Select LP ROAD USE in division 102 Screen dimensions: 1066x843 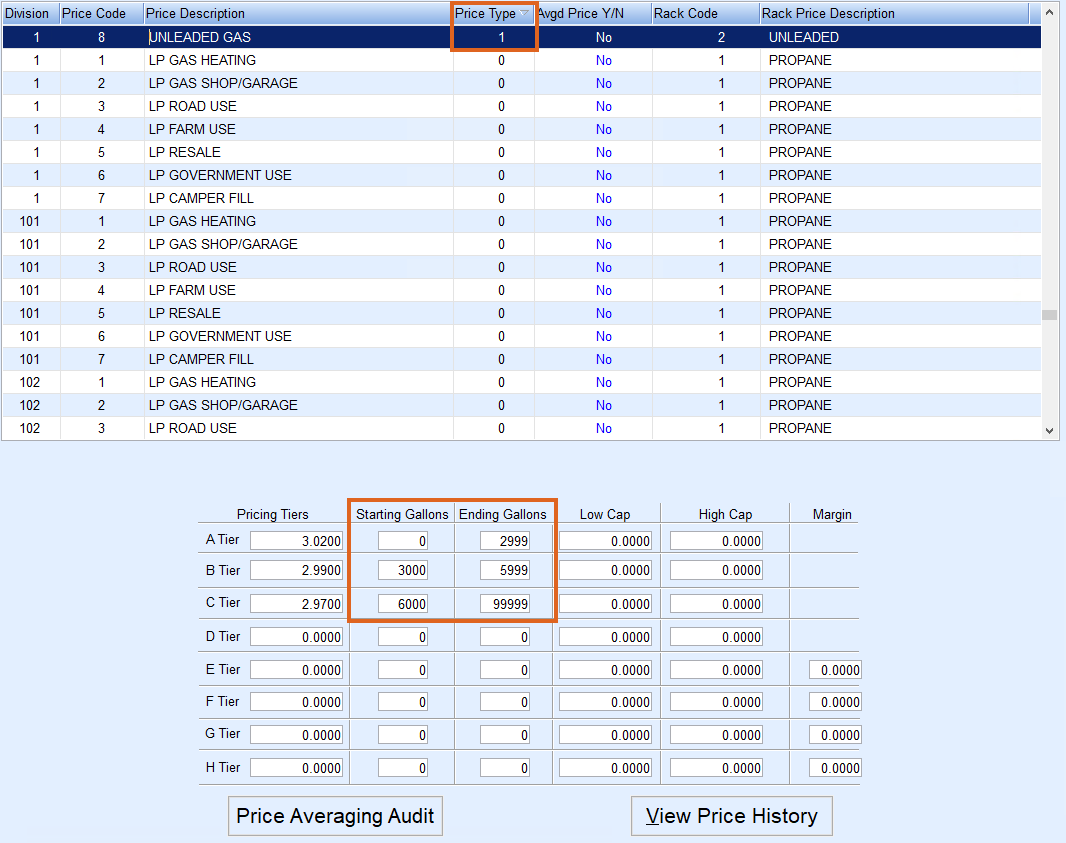[x=521, y=428]
